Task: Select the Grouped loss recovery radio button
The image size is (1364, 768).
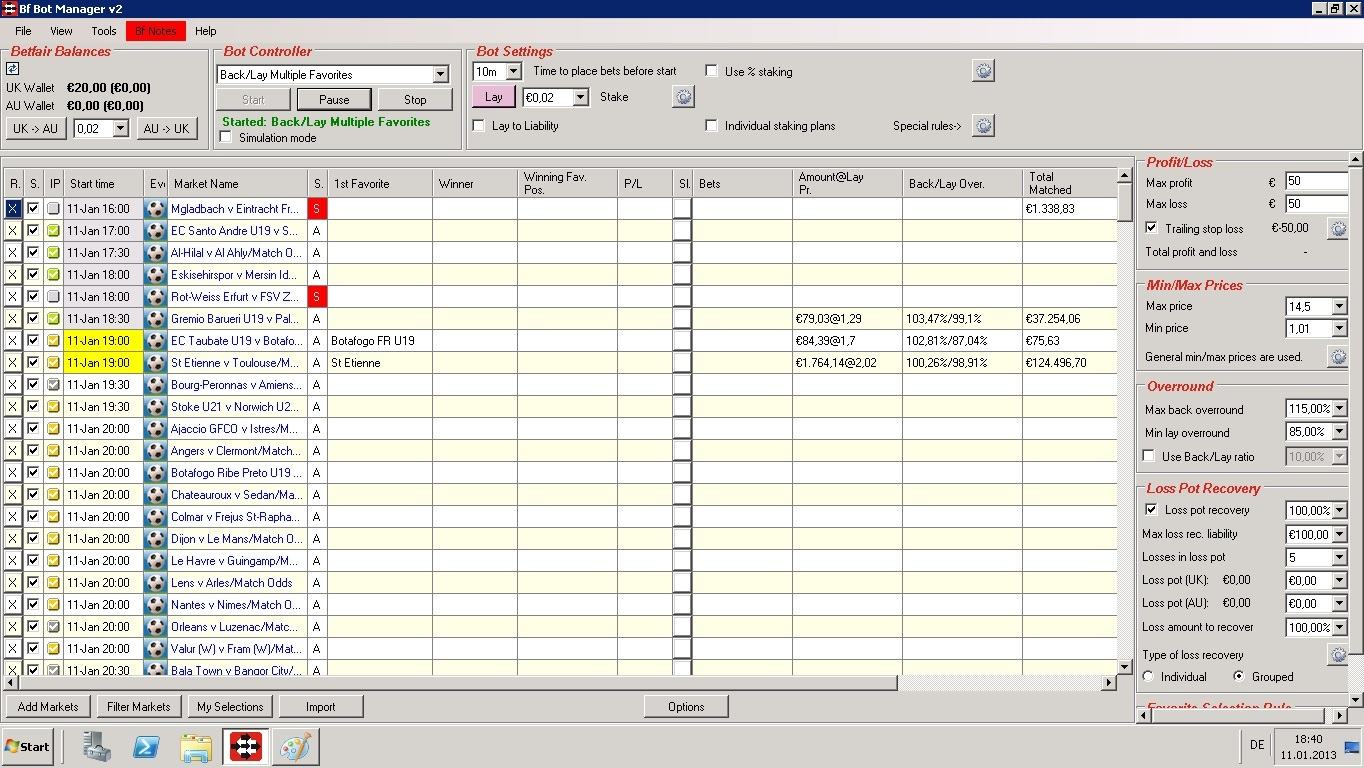Action: click(x=1239, y=677)
